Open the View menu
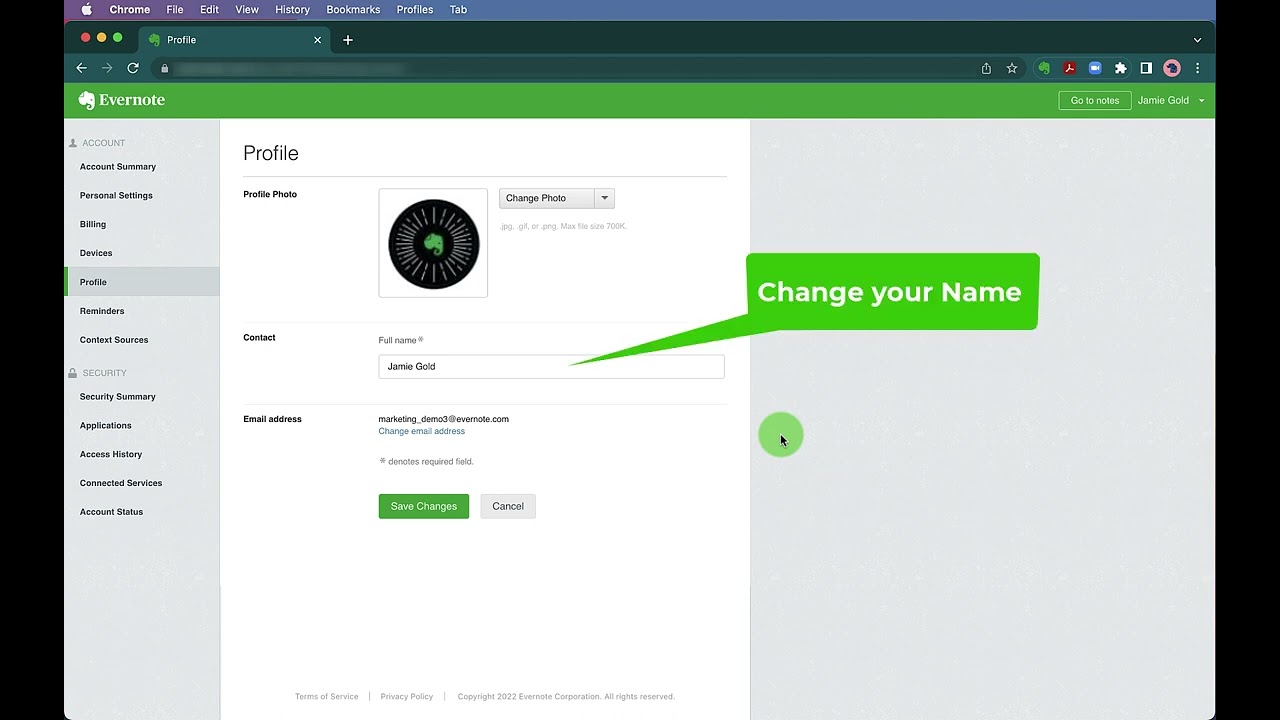This screenshot has height=720, width=1280. click(247, 9)
